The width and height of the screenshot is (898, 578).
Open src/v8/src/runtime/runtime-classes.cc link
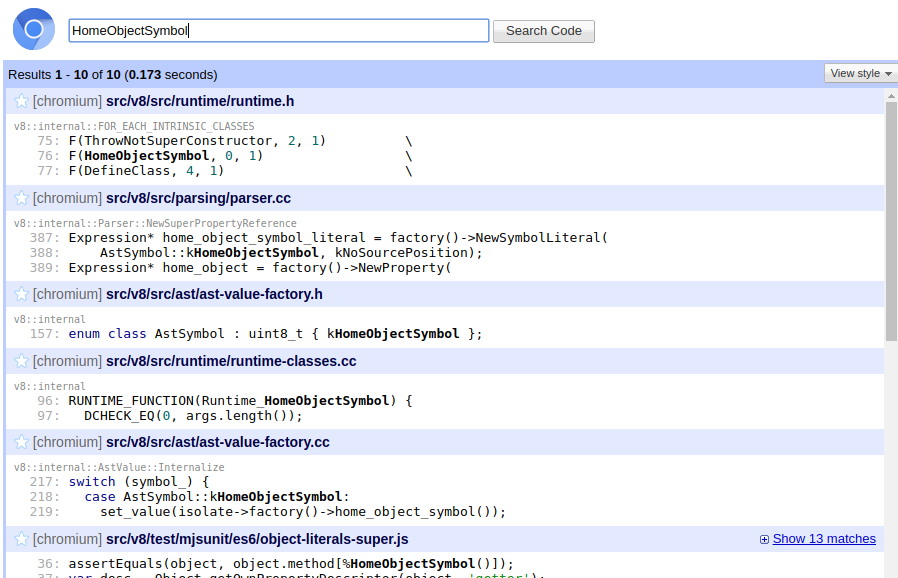tap(231, 361)
